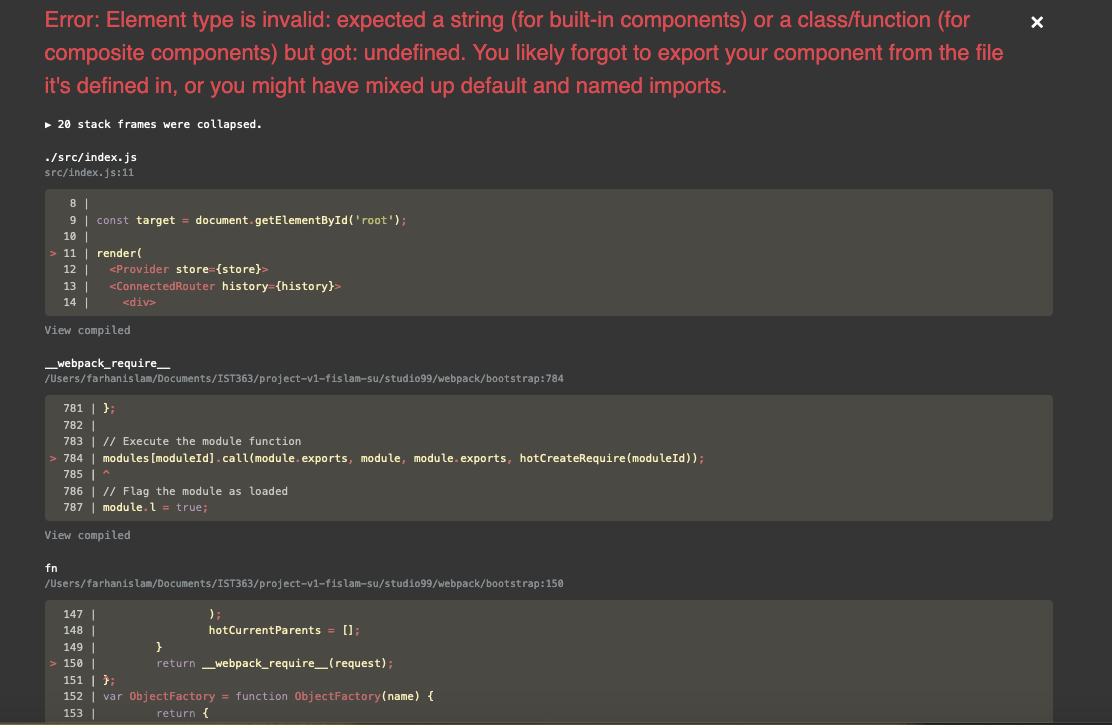Select the modules[moduleId].call statement
The image size is (1112, 725).
tap(400, 457)
